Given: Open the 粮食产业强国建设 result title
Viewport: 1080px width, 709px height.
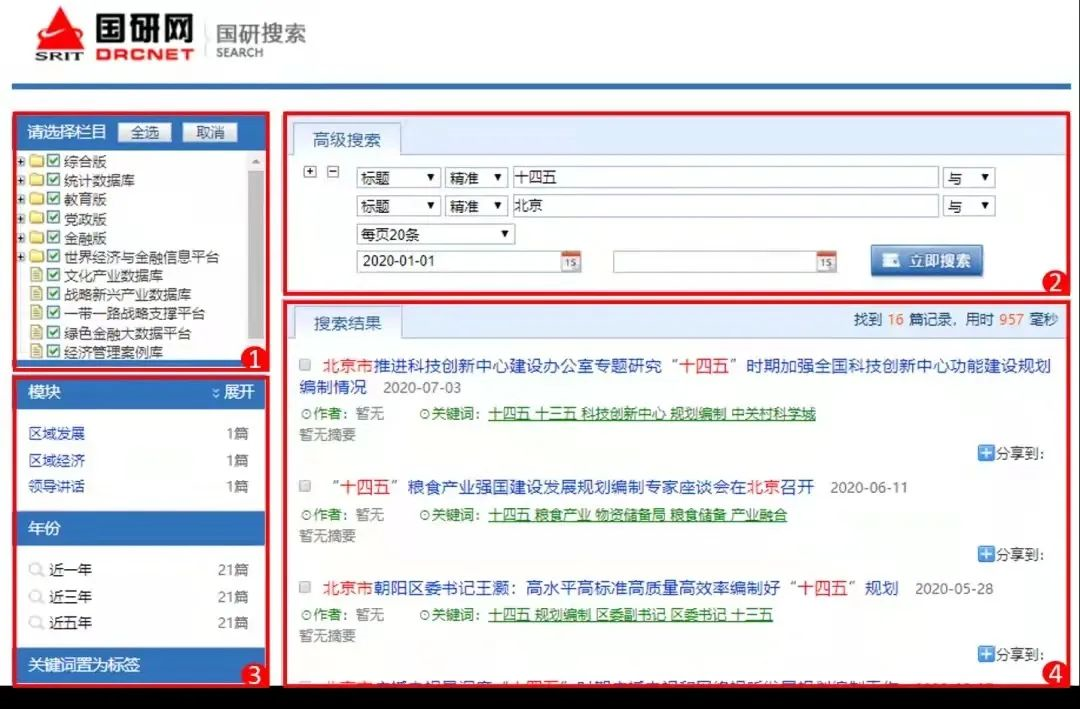Looking at the screenshot, I should coord(572,487).
